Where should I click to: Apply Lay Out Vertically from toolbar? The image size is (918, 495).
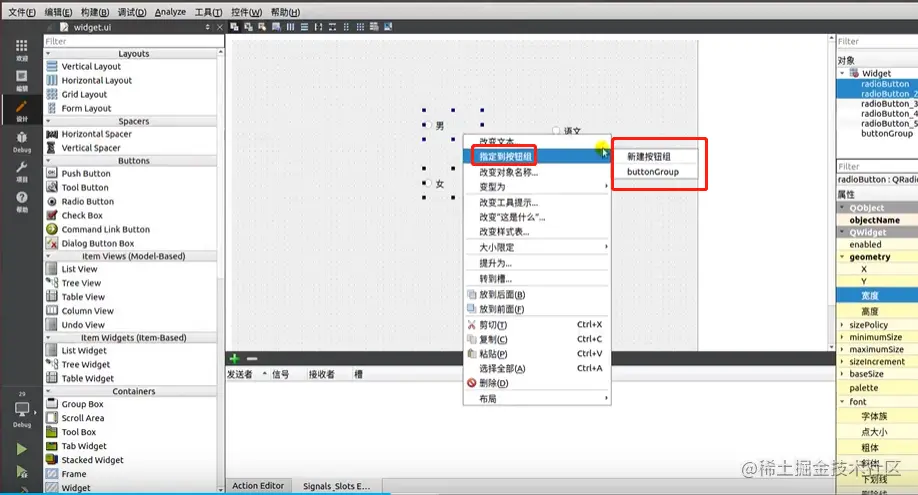(x=304, y=27)
